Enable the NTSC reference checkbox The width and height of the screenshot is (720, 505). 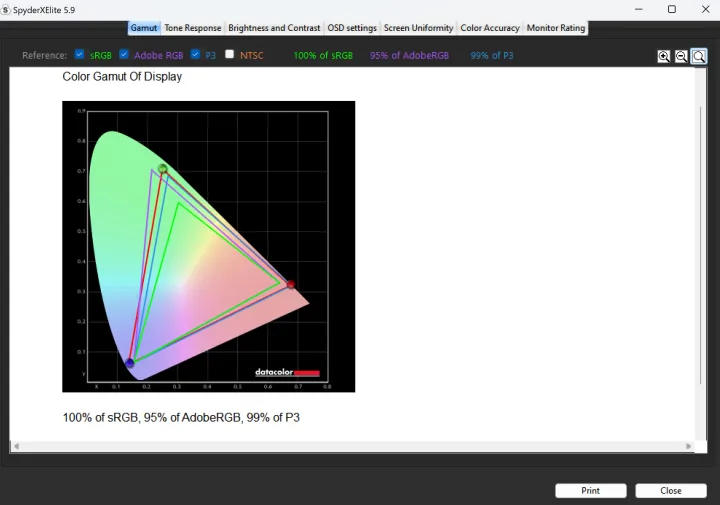tap(230, 55)
